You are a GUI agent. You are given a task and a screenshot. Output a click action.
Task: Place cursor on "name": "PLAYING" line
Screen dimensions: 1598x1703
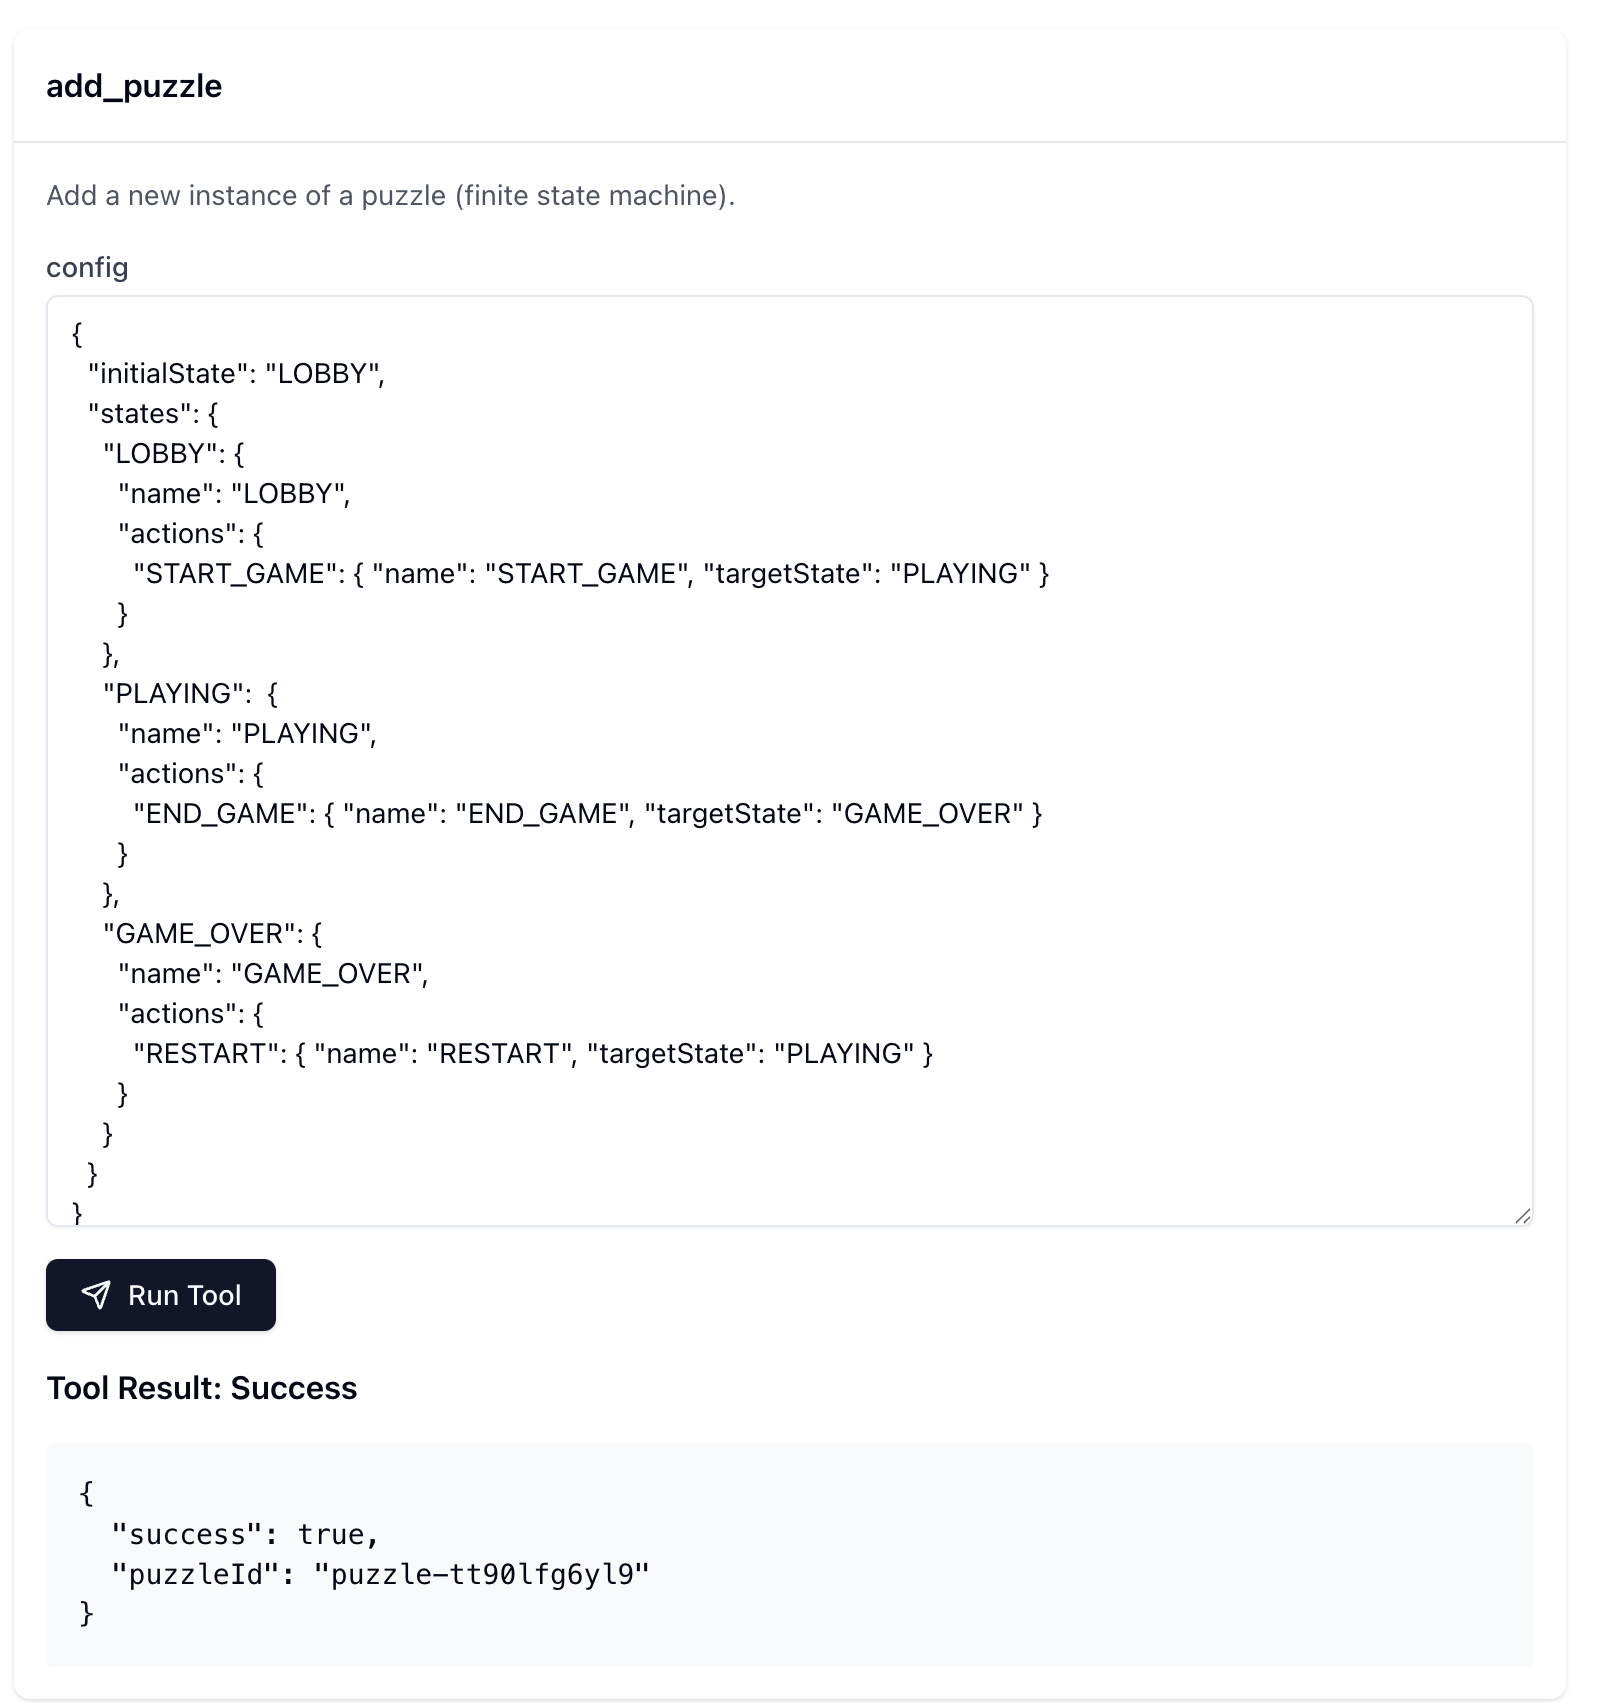point(247,734)
